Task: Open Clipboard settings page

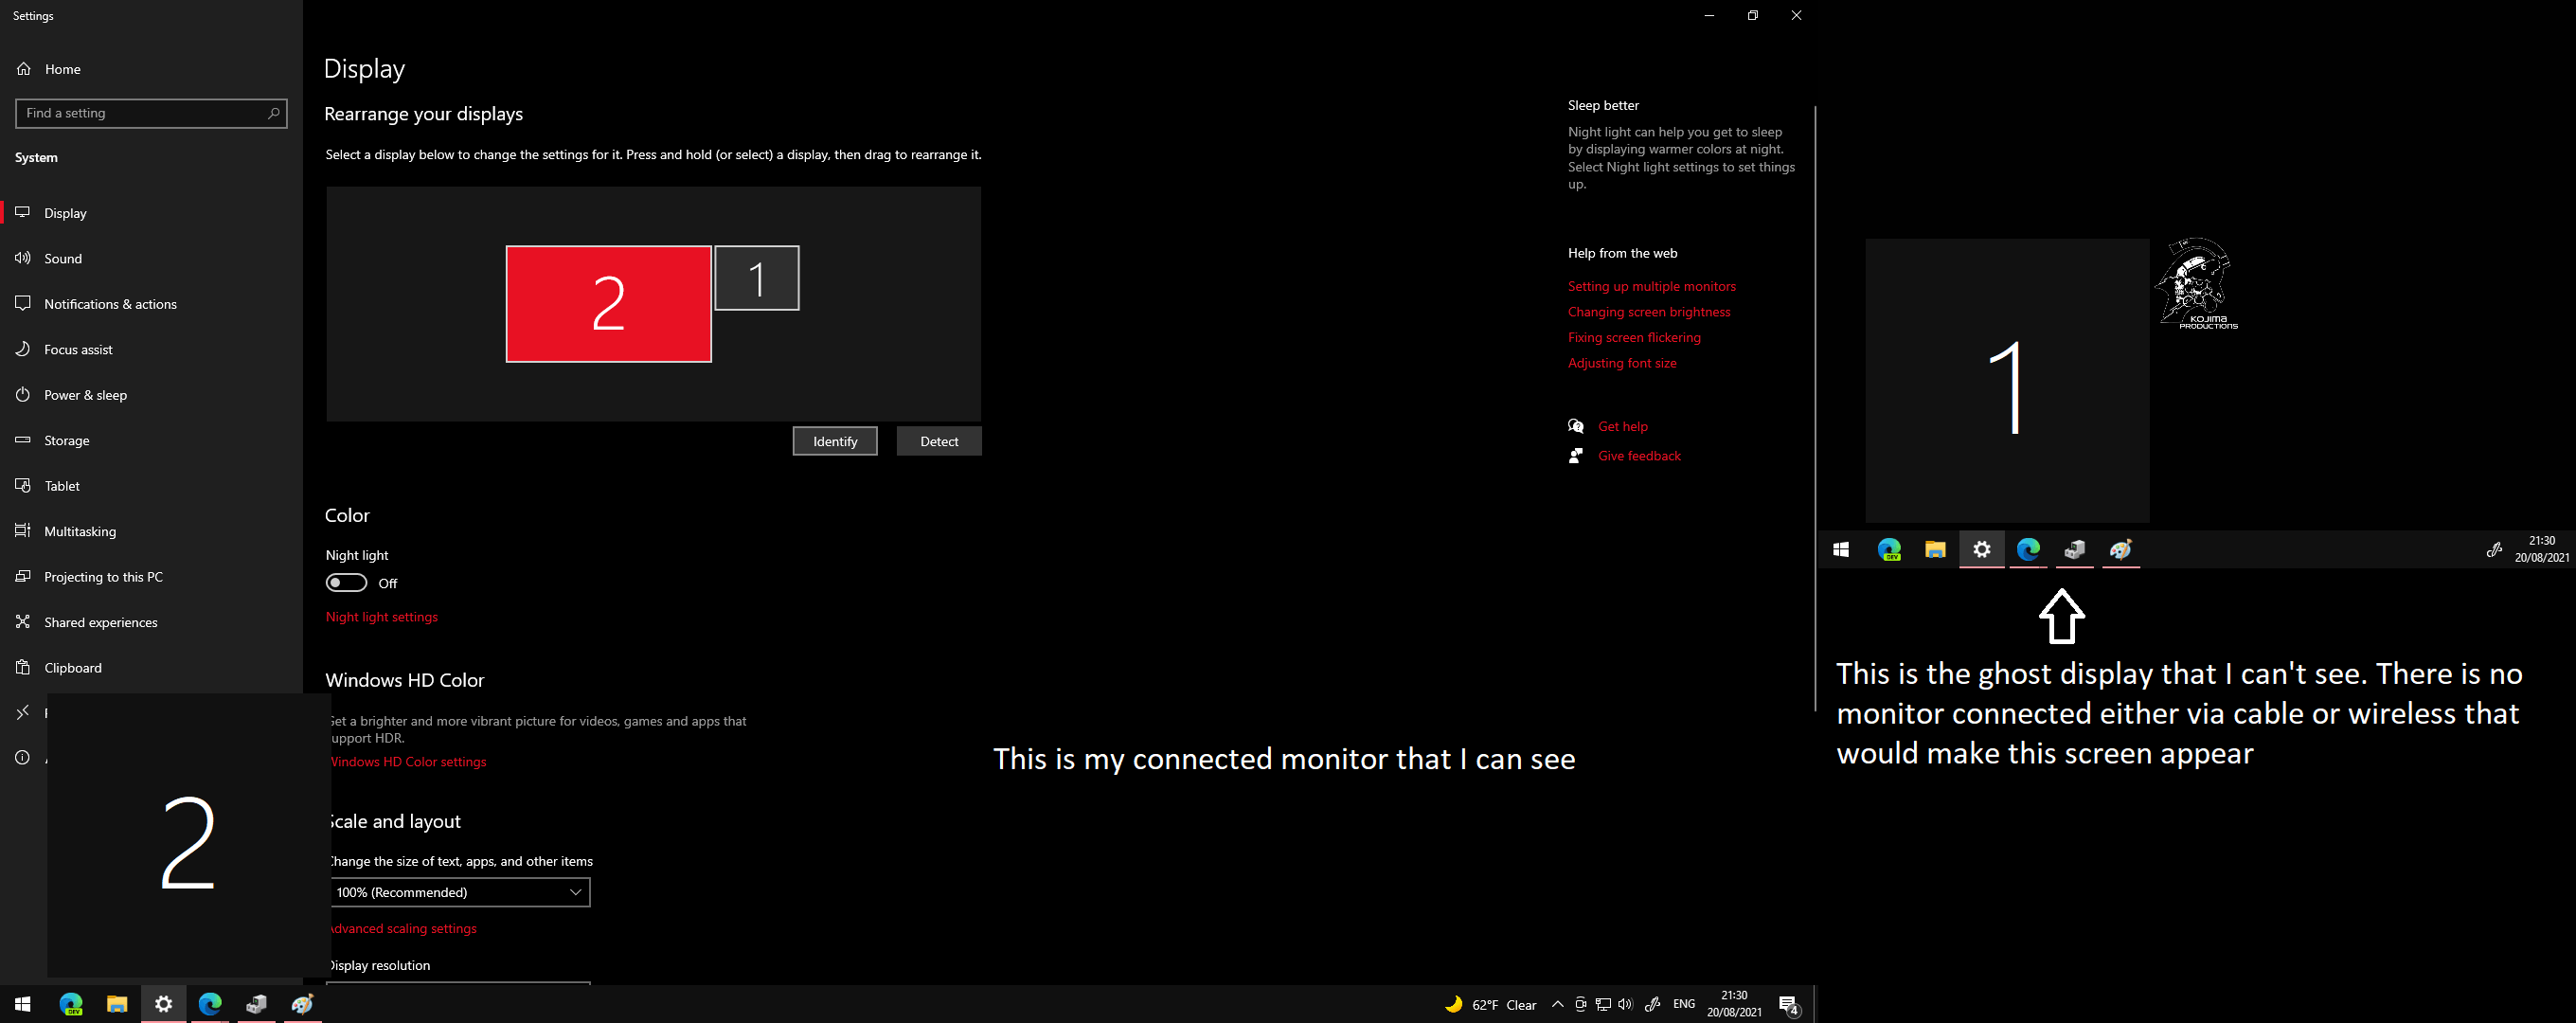Action: tap(72, 667)
